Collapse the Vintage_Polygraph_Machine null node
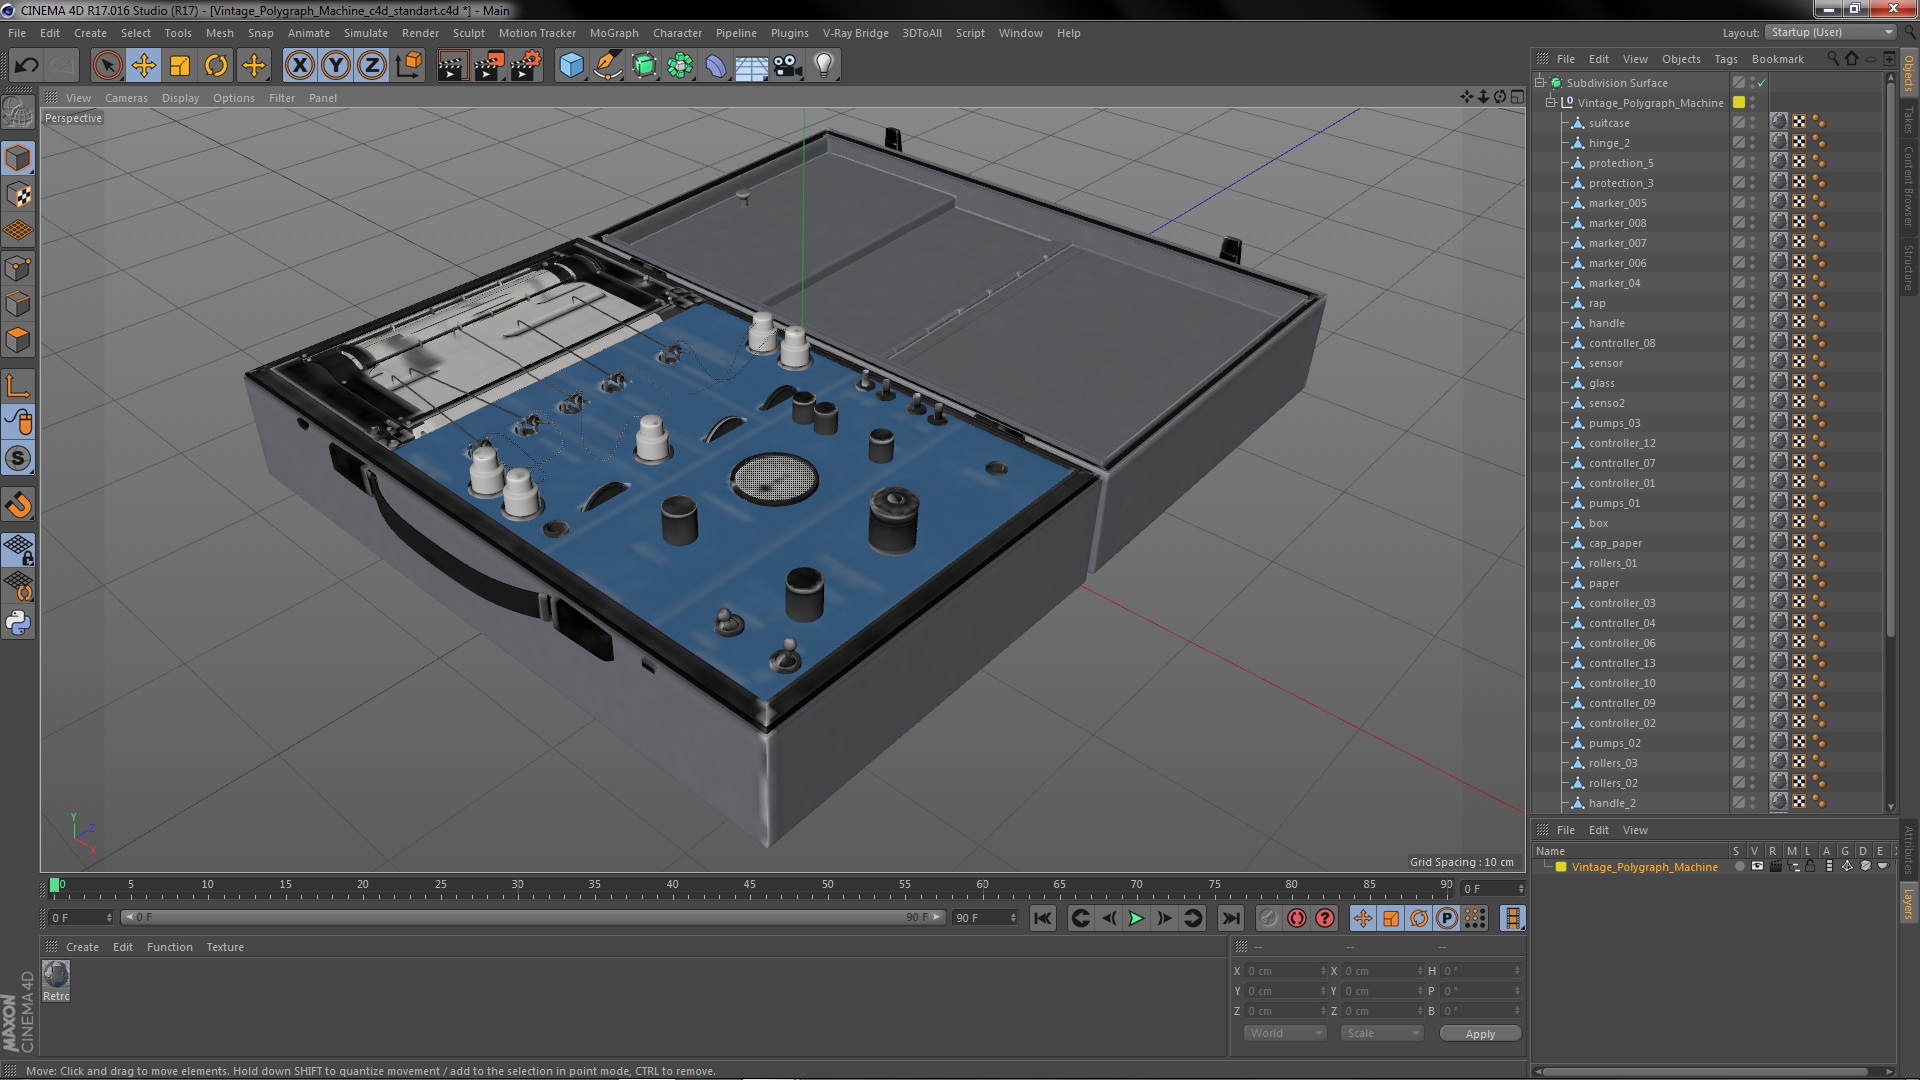The width and height of the screenshot is (1920, 1080). (x=1551, y=102)
